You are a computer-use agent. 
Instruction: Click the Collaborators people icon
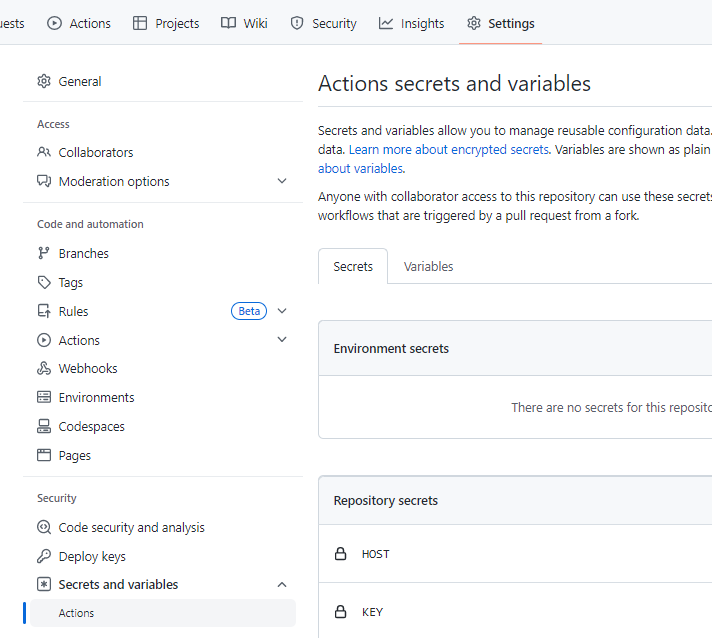coord(44,153)
